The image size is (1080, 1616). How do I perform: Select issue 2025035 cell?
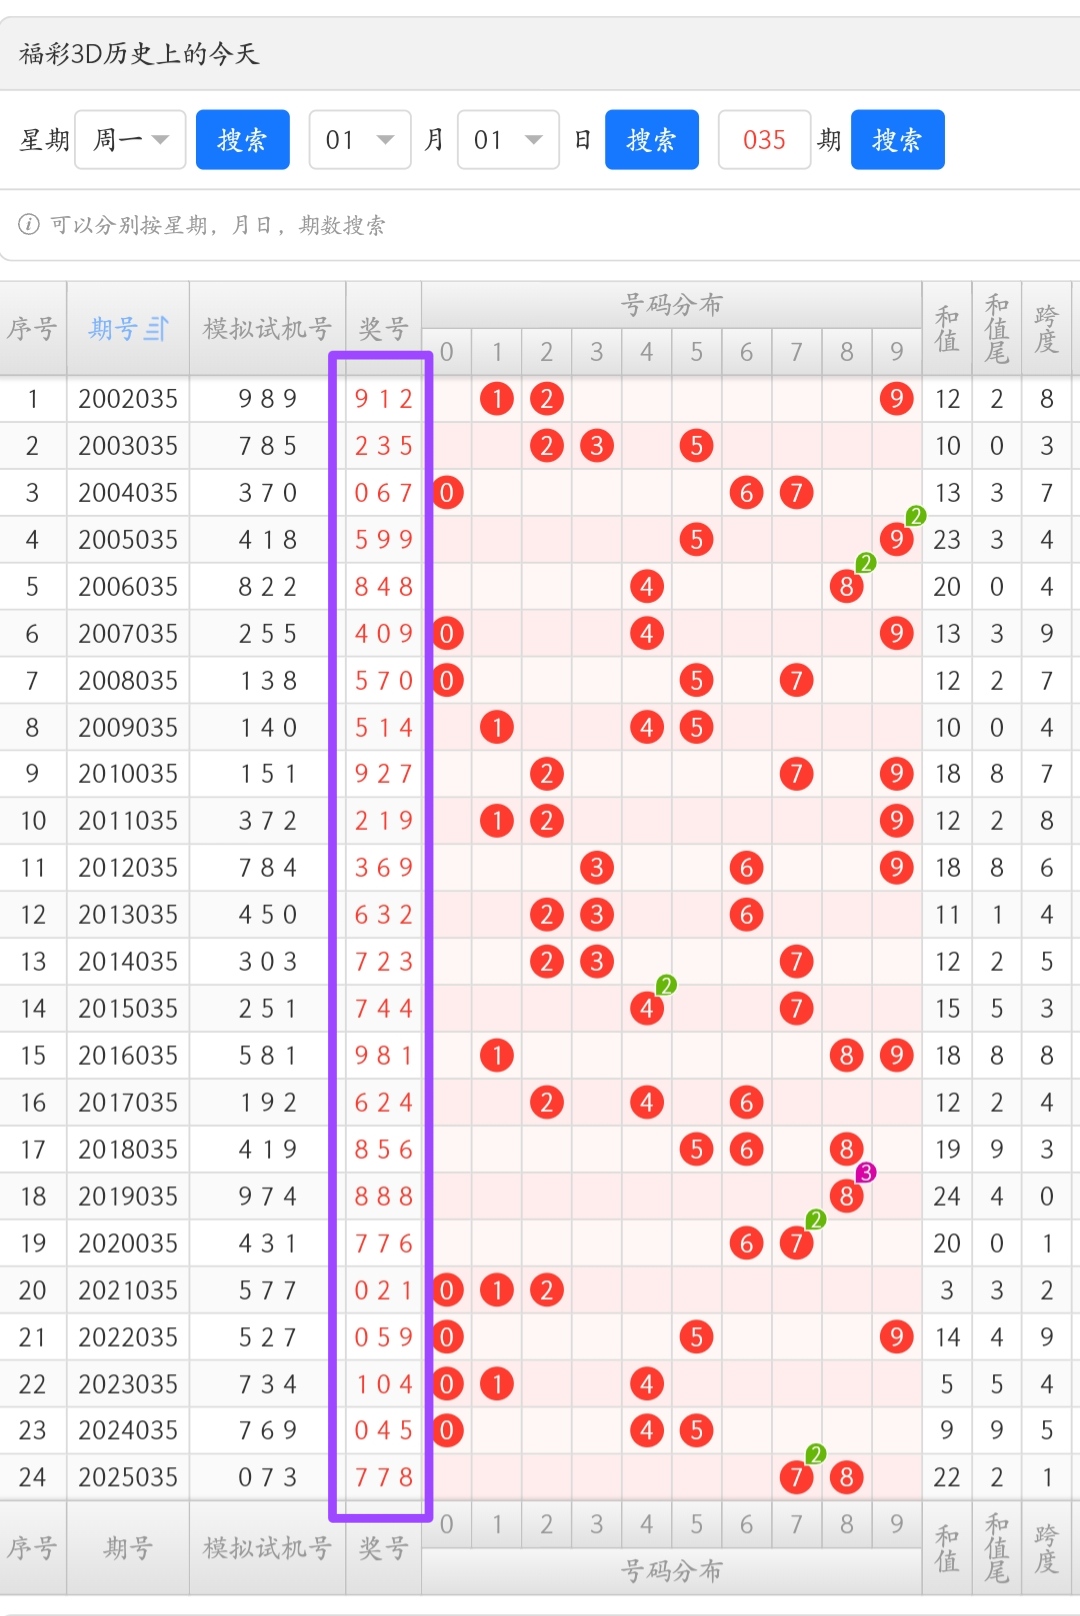[128, 1478]
